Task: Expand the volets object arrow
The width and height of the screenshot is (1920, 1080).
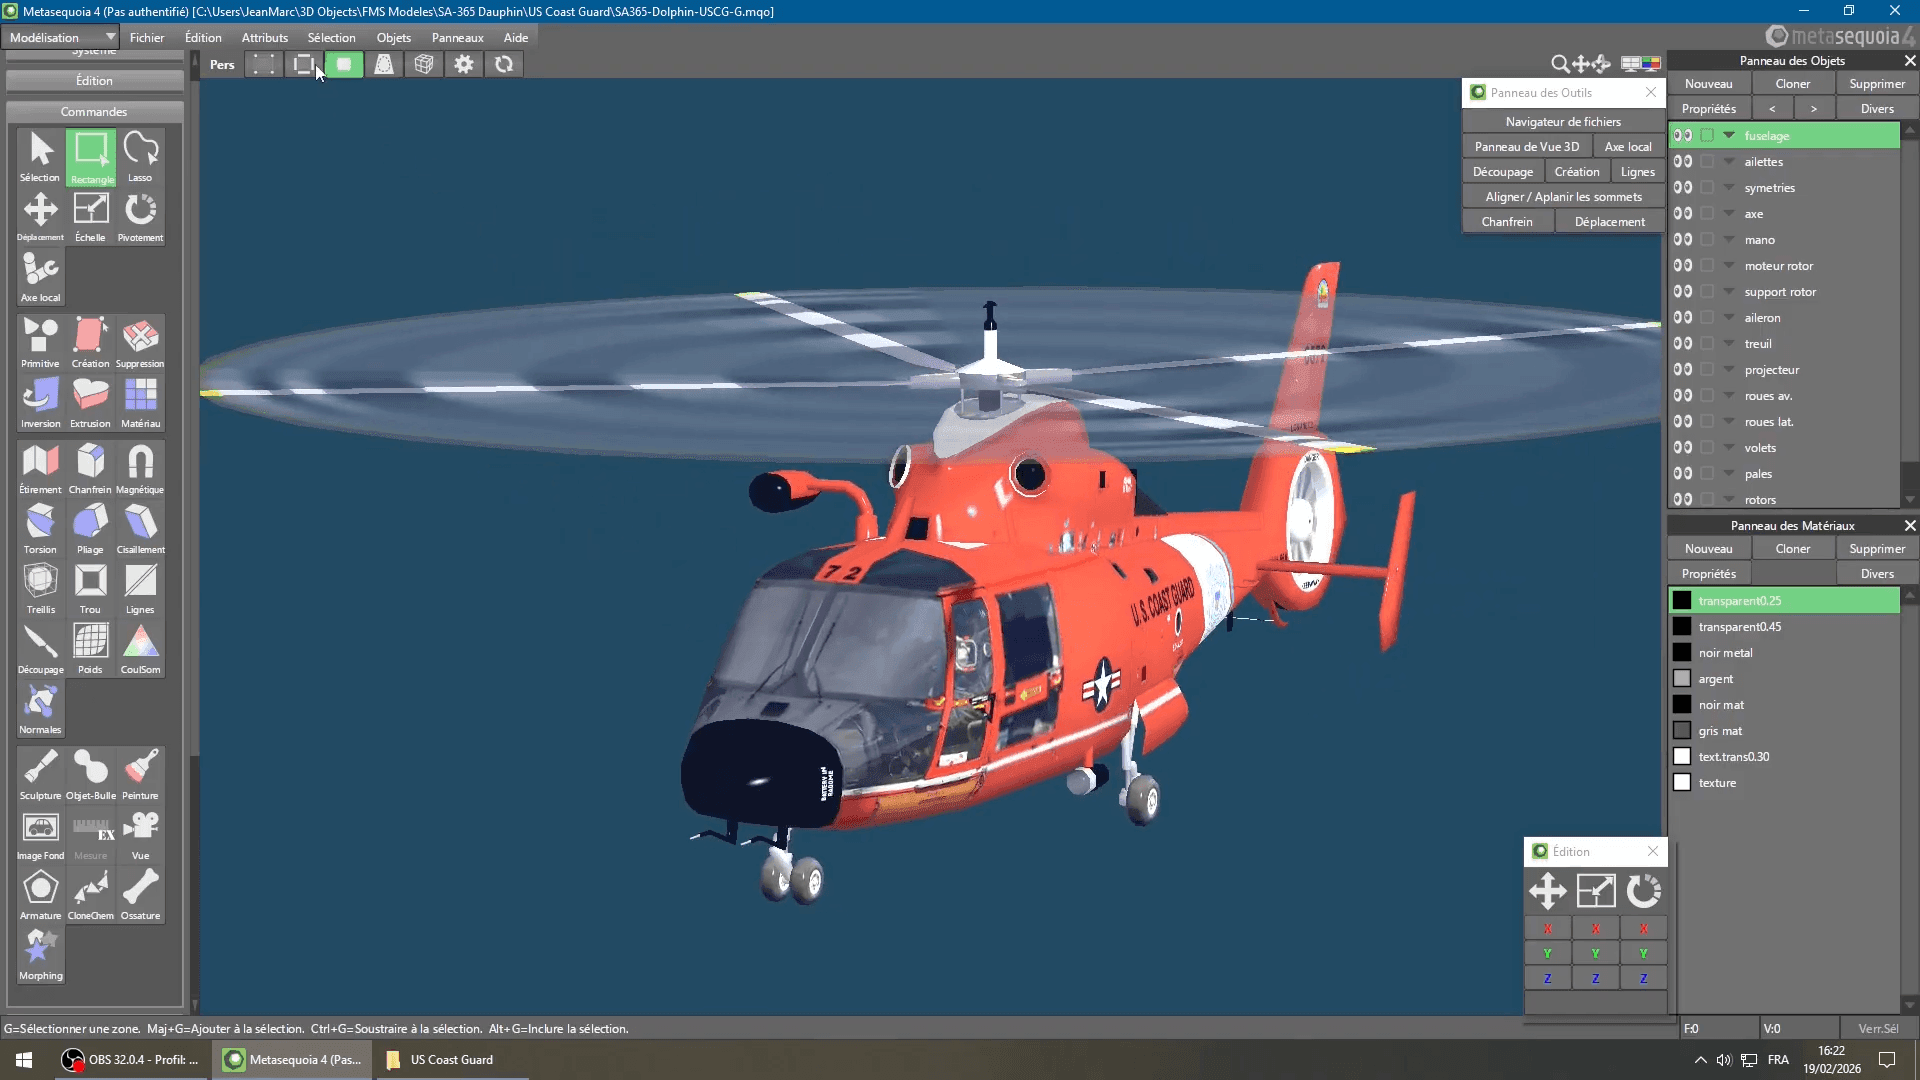Action: click(x=1729, y=447)
